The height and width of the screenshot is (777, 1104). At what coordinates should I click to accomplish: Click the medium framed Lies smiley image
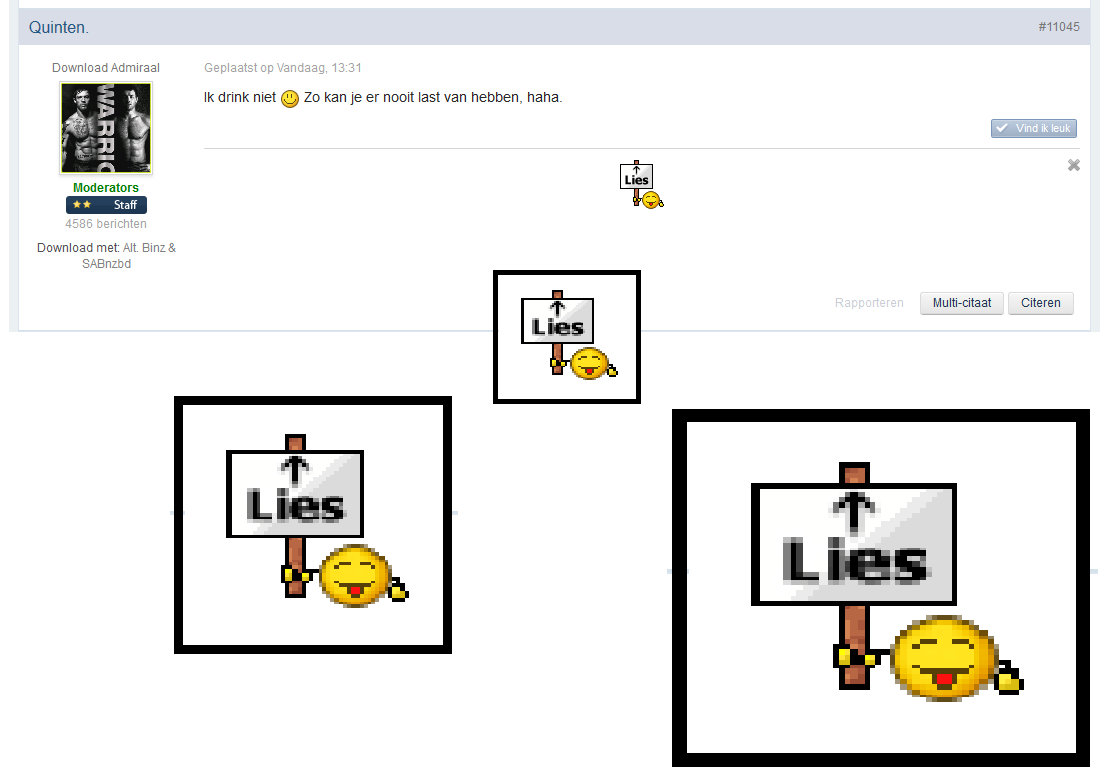(x=567, y=337)
